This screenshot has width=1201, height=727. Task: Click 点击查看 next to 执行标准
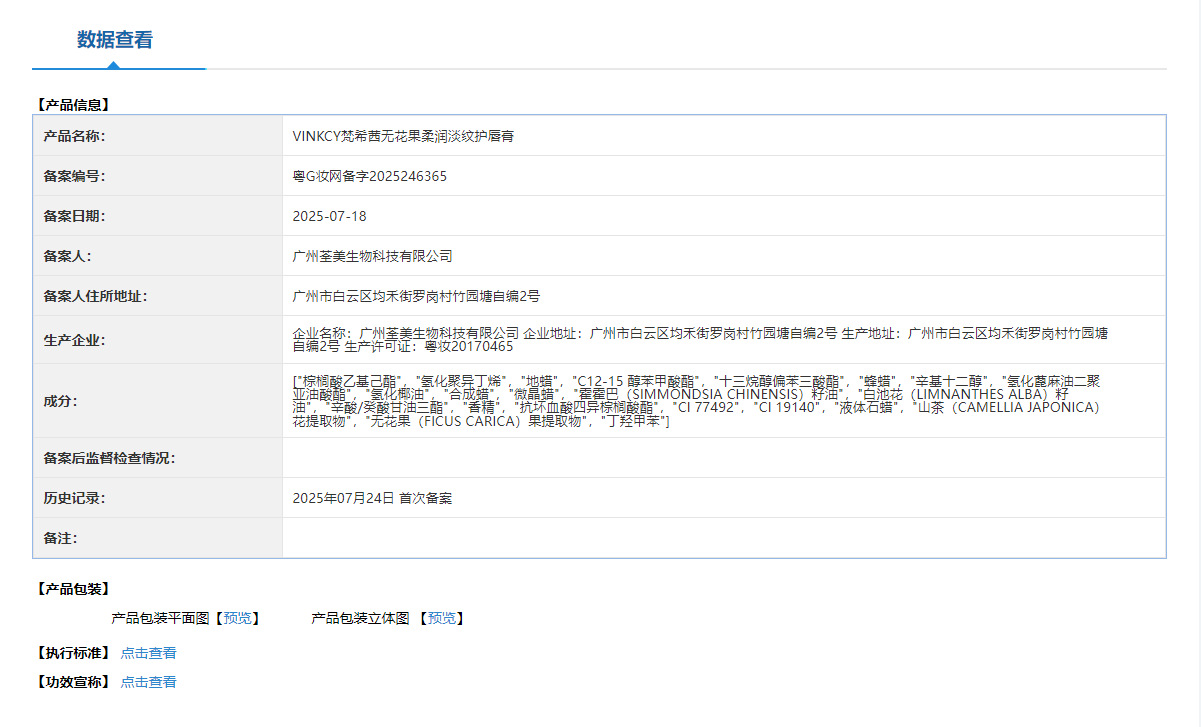pos(149,653)
